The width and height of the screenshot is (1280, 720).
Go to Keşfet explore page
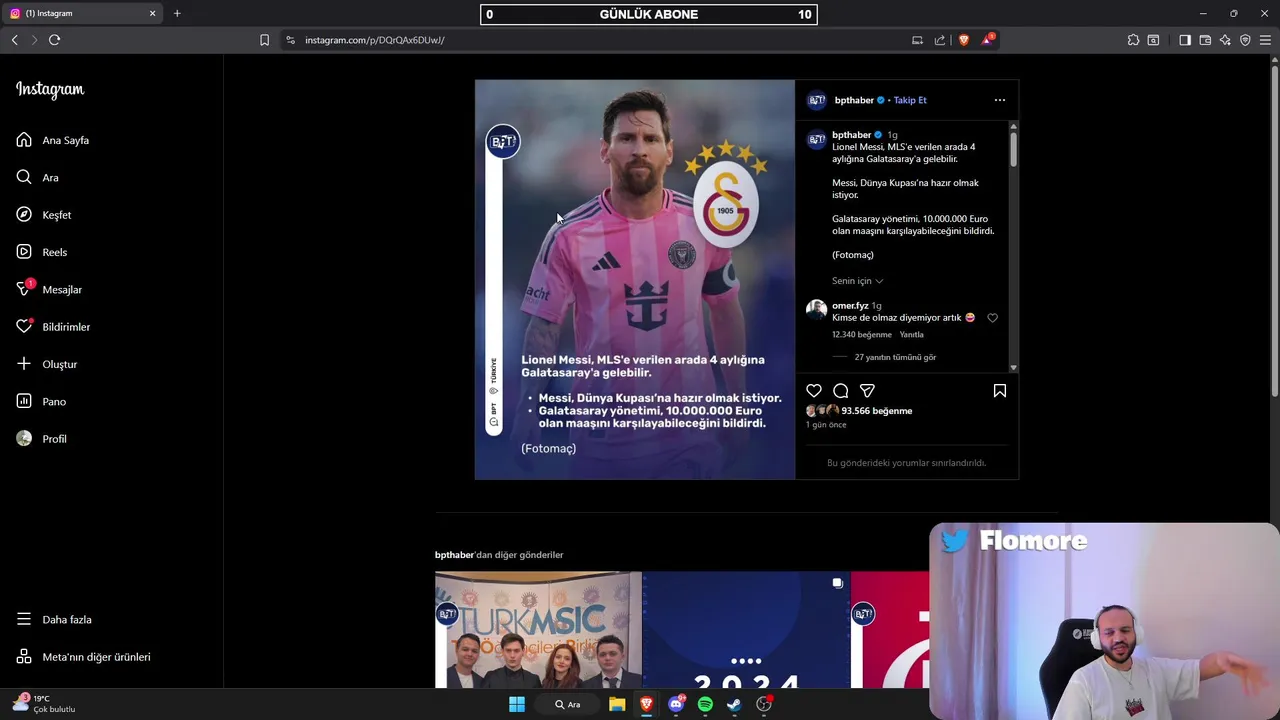pos(44,215)
